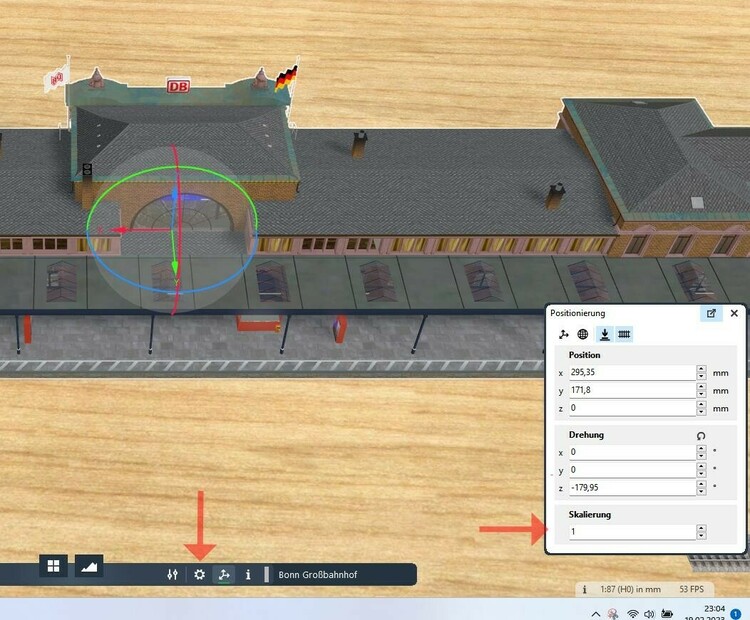Click the 53 FPS indicator

pos(692,589)
